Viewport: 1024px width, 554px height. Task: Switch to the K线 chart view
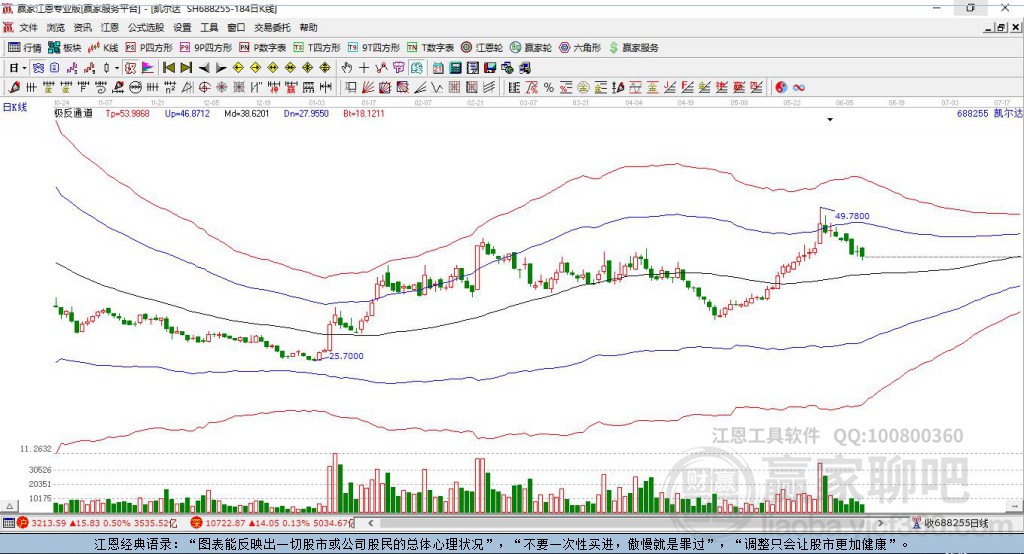coord(104,48)
